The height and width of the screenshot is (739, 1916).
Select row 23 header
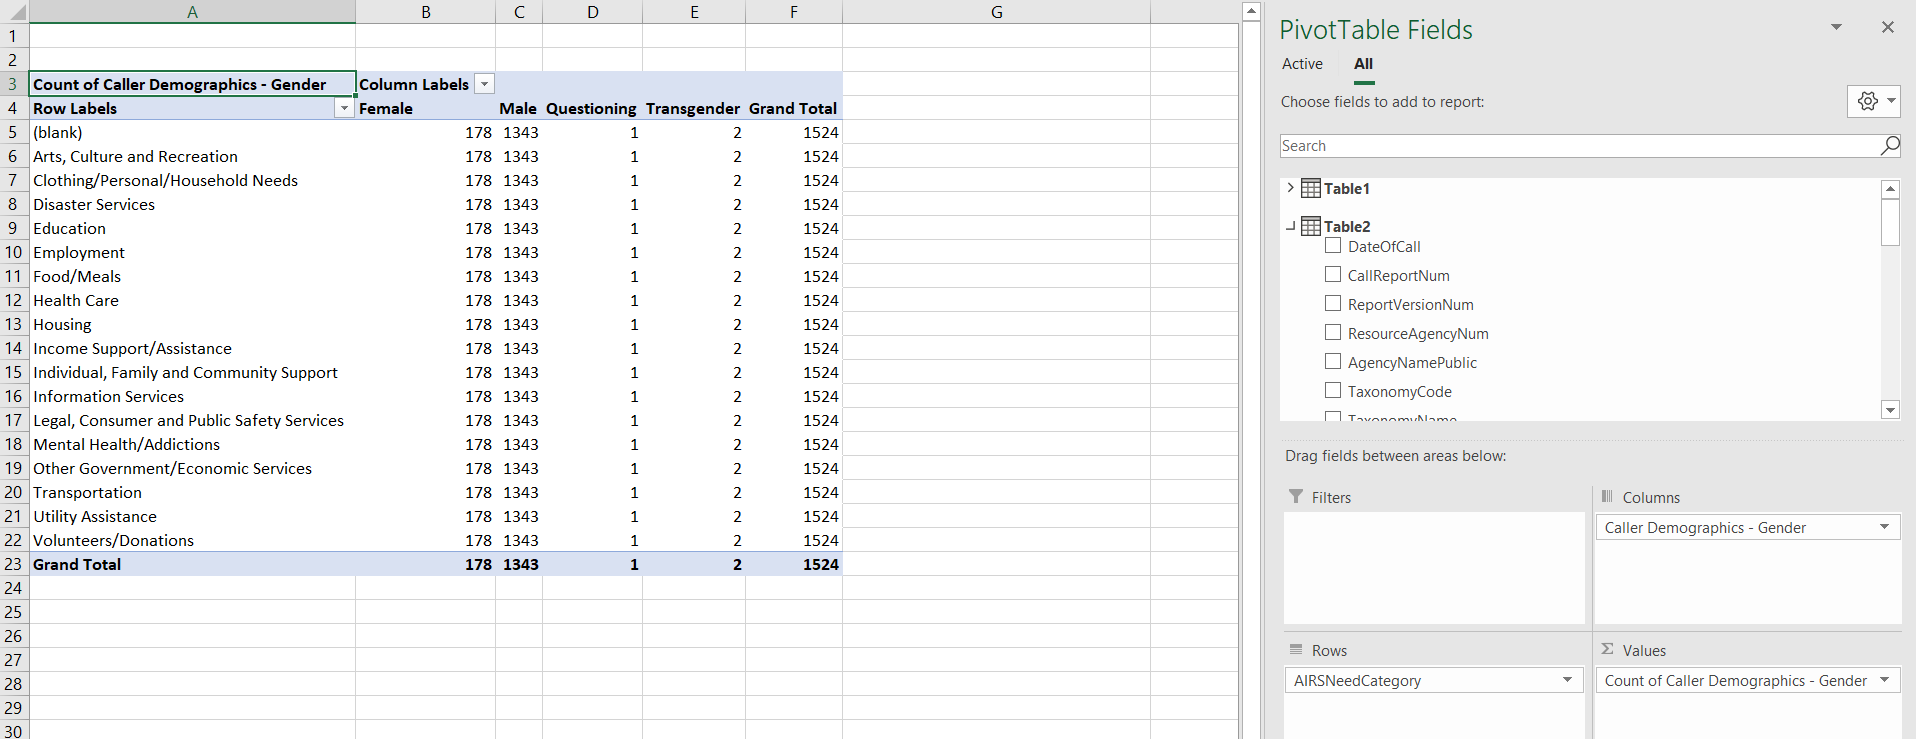pos(14,564)
